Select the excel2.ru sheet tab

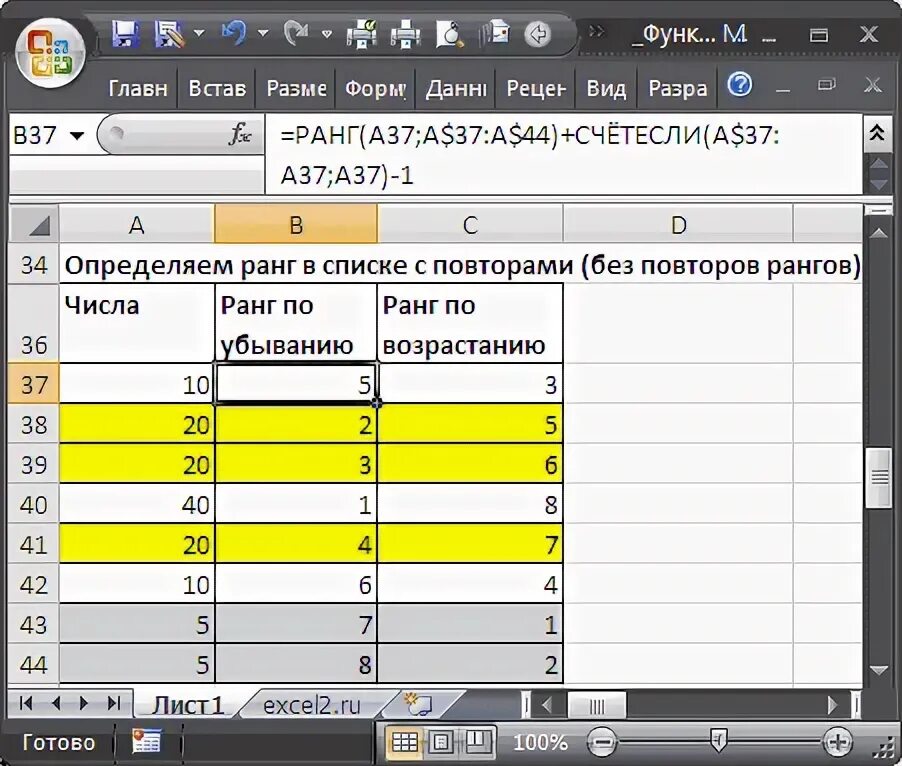pyautogui.click(x=310, y=704)
